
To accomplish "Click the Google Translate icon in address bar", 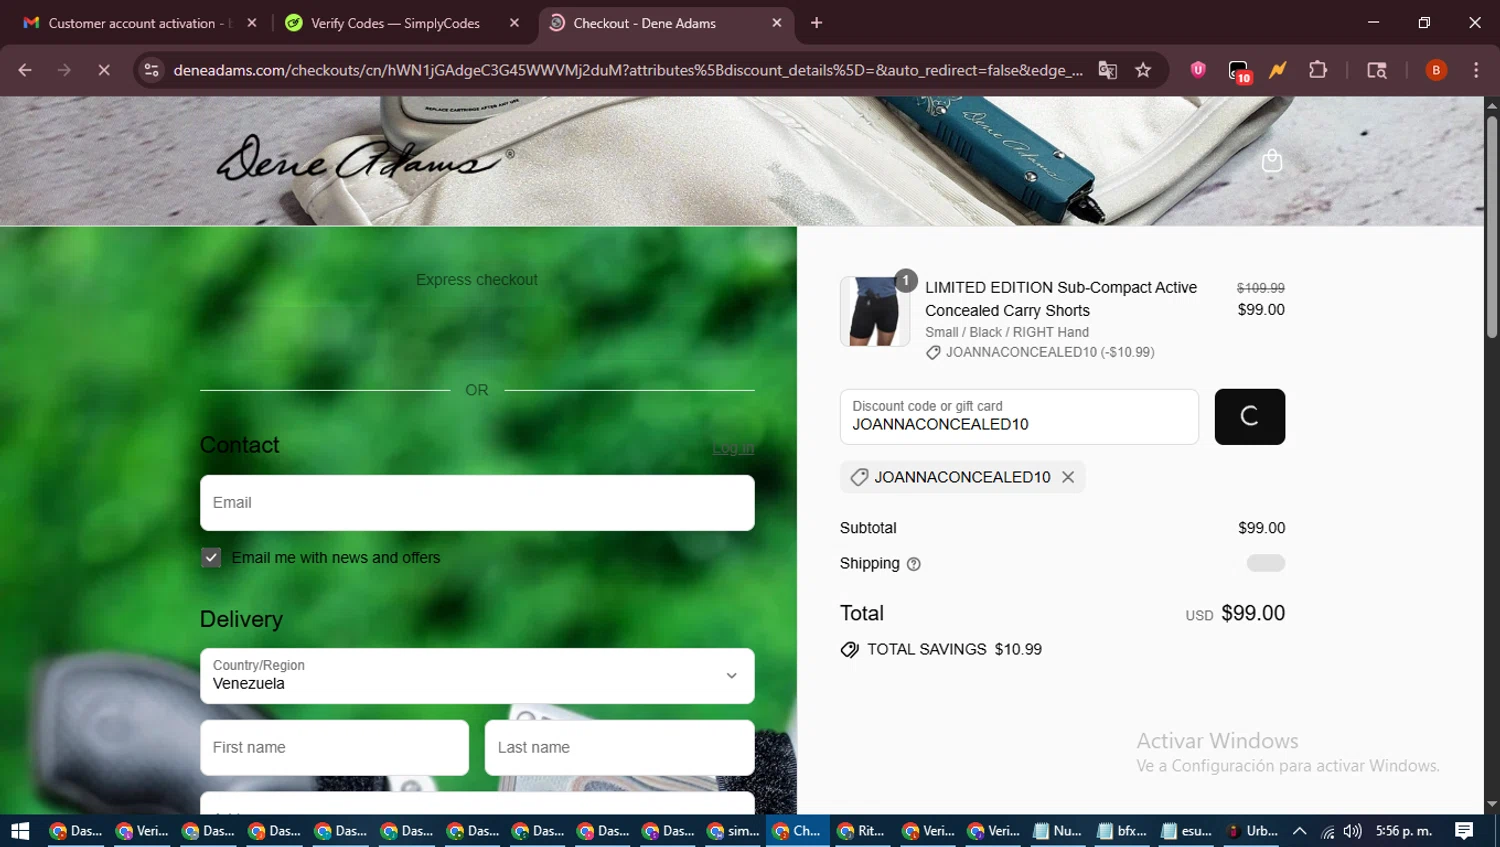I will (1107, 70).
